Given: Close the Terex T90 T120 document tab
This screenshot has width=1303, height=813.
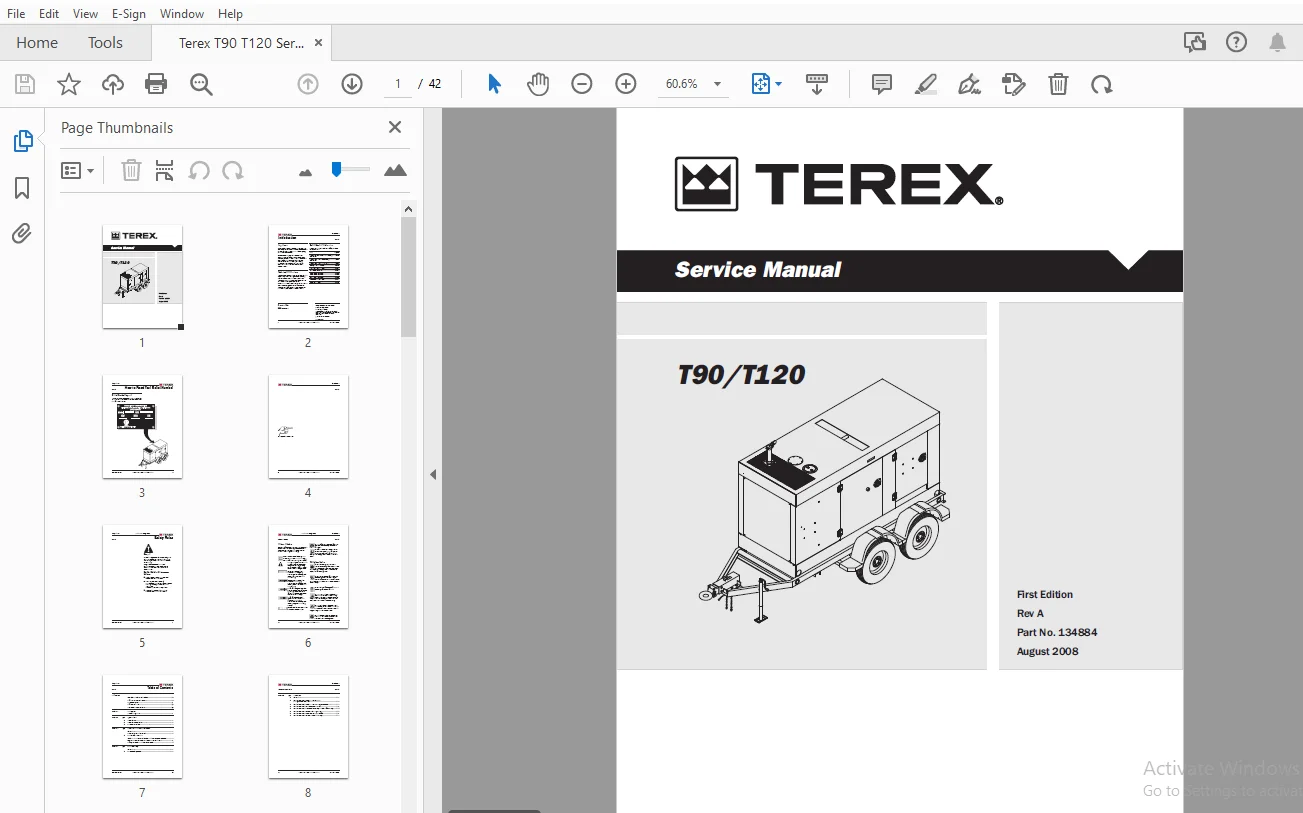Looking at the screenshot, I should [x=318, y=43].
